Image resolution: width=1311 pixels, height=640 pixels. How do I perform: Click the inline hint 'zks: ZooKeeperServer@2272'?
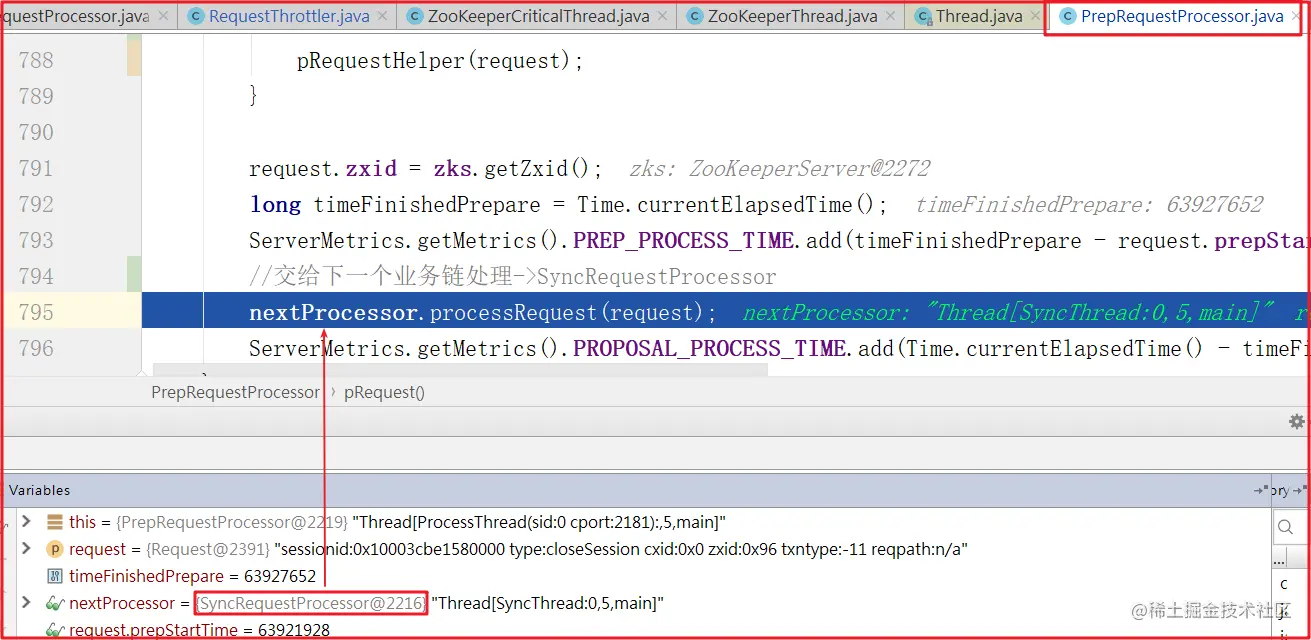tap(780, 169)
